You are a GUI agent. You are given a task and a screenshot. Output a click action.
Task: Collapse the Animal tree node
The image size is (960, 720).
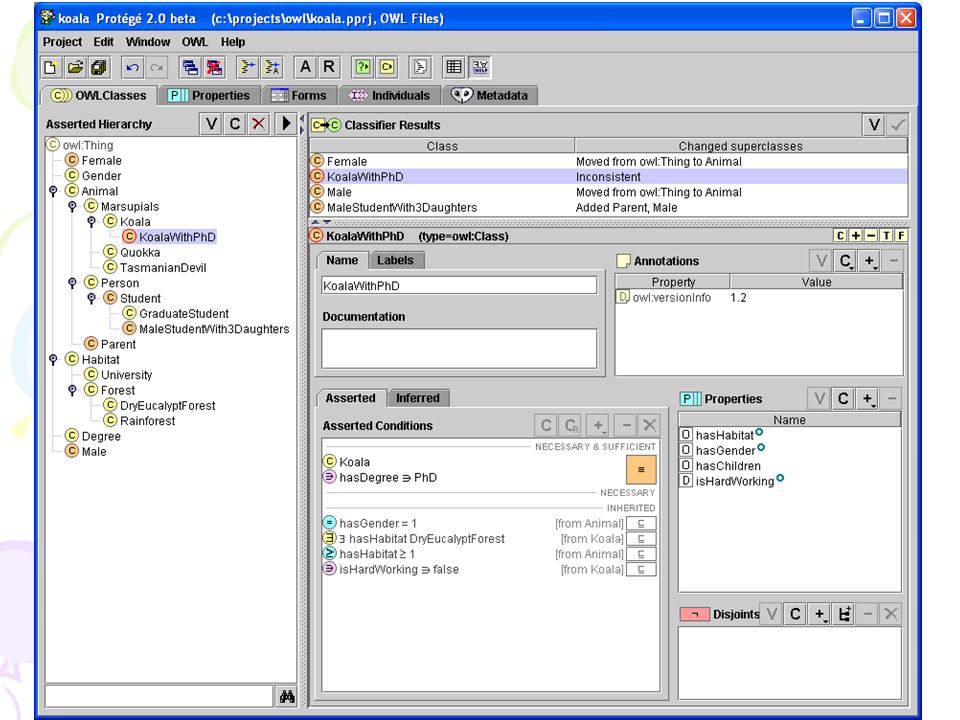[x=53, y=191]
